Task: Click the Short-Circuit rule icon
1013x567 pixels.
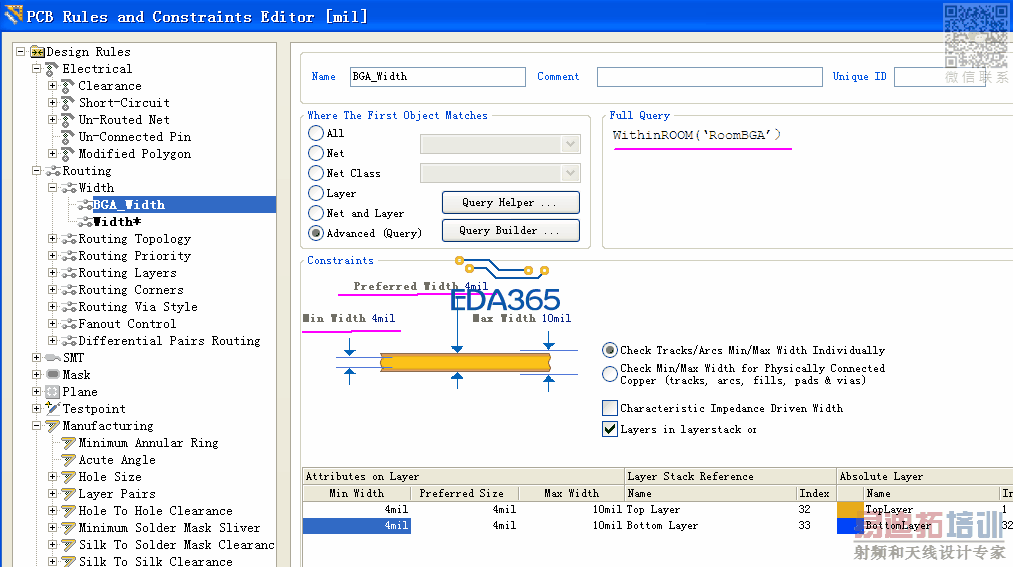Action: point(68,103)
